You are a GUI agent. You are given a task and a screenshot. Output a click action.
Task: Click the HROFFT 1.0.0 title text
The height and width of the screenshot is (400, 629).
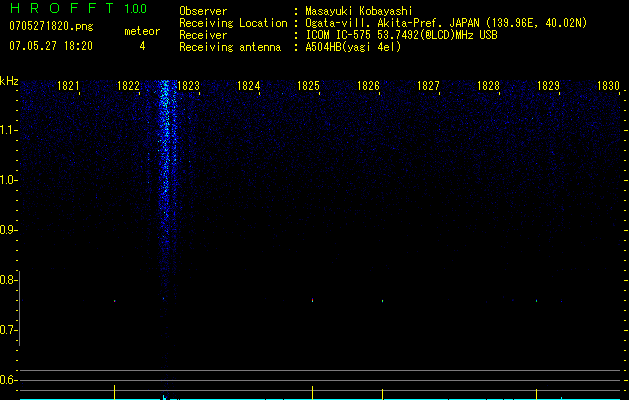click(78, 8)
